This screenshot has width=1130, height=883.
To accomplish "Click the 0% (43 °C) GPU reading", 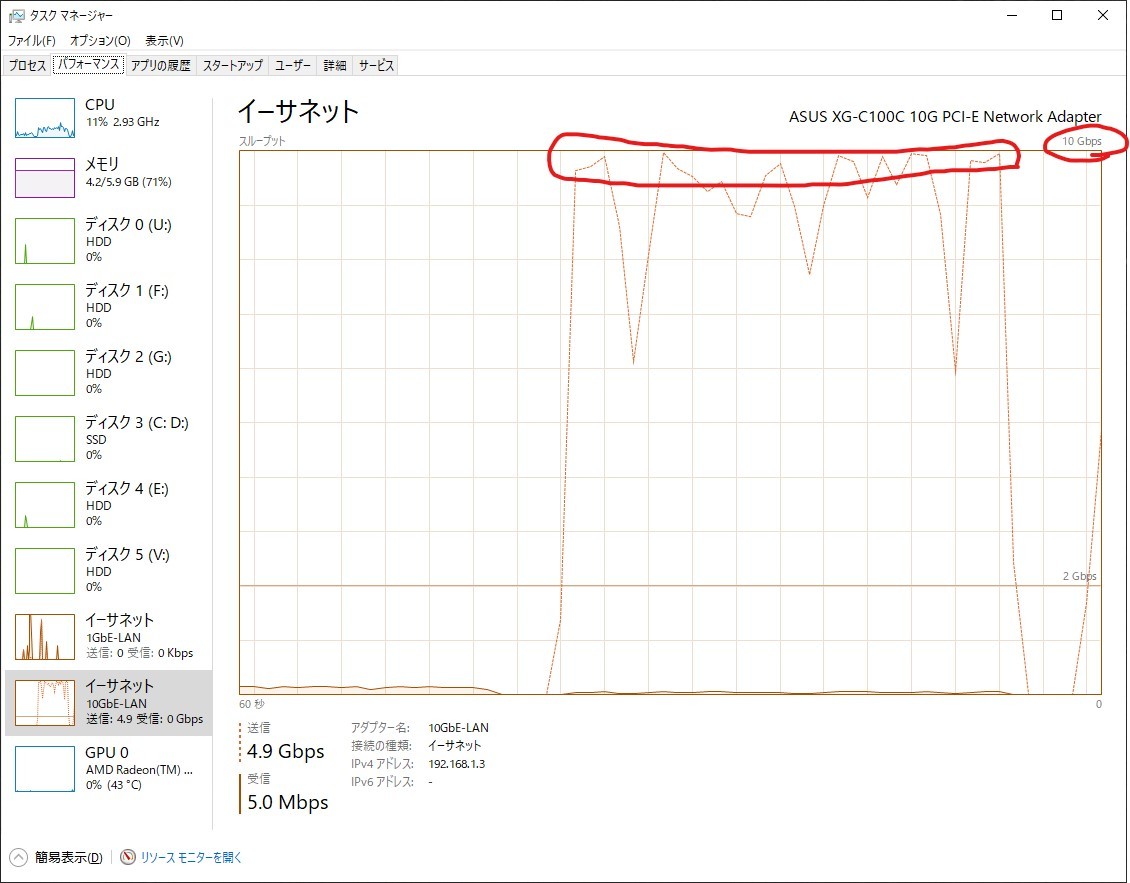I will click(114, 785).
